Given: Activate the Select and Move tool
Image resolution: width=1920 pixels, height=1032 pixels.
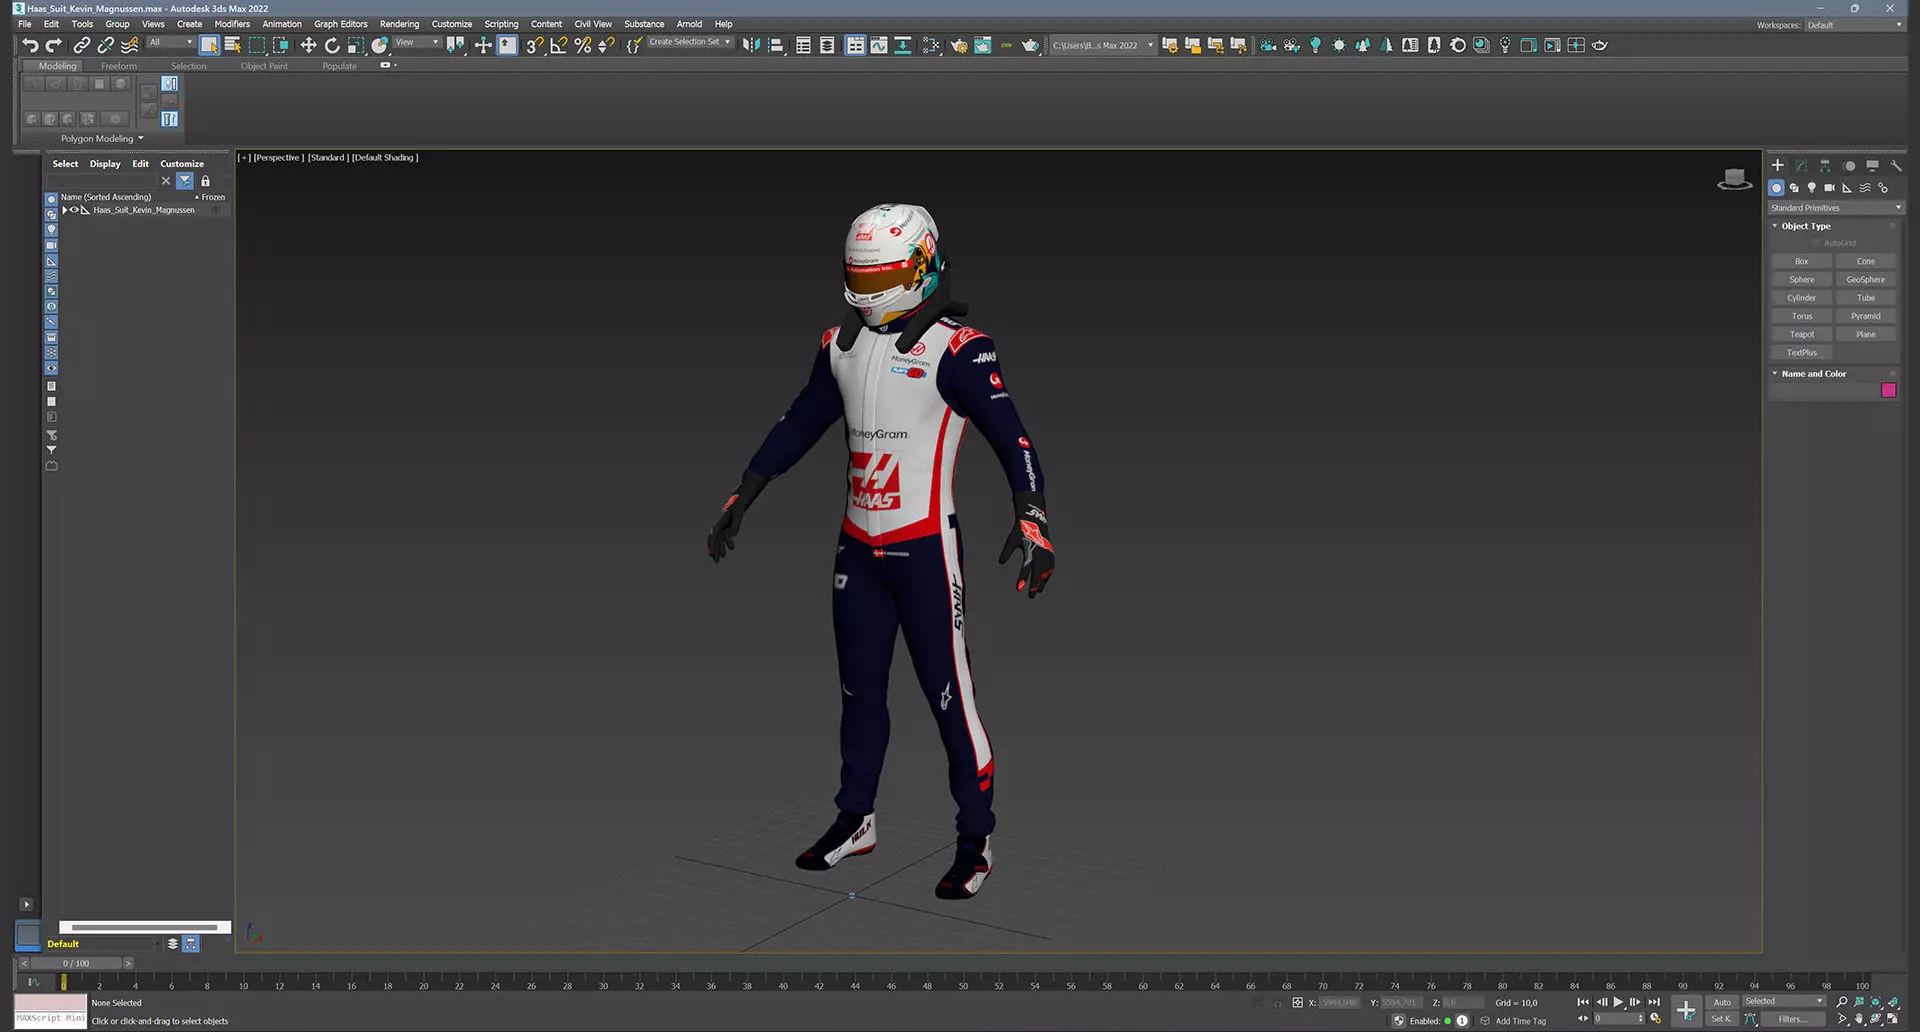Looking at the screenshot, I should [x=308, y=45].
